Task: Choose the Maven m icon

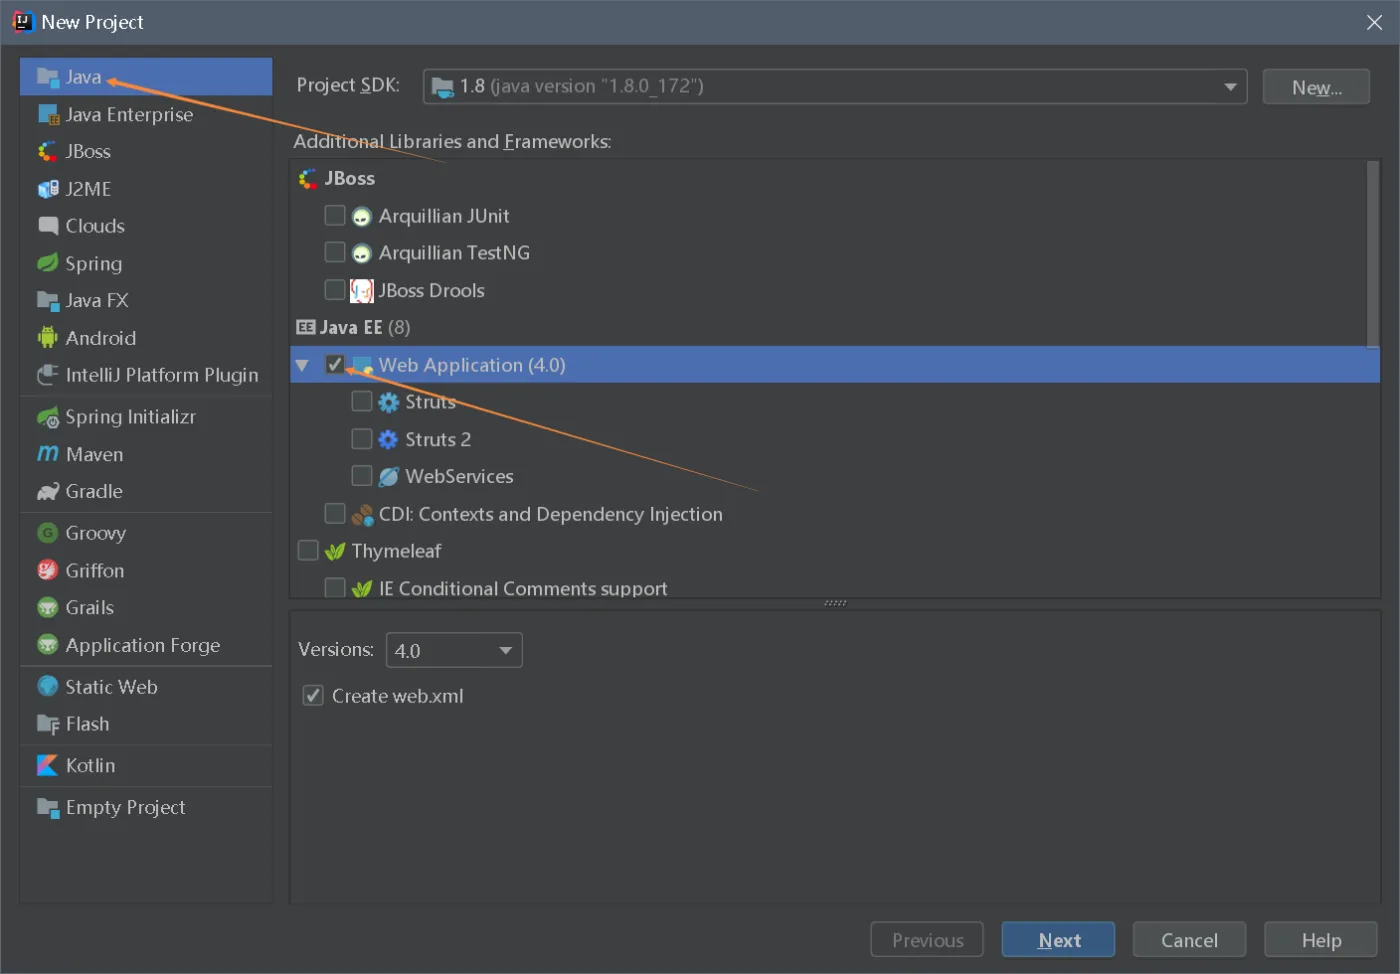Action: pyautogui.click(x=47, y=454)
